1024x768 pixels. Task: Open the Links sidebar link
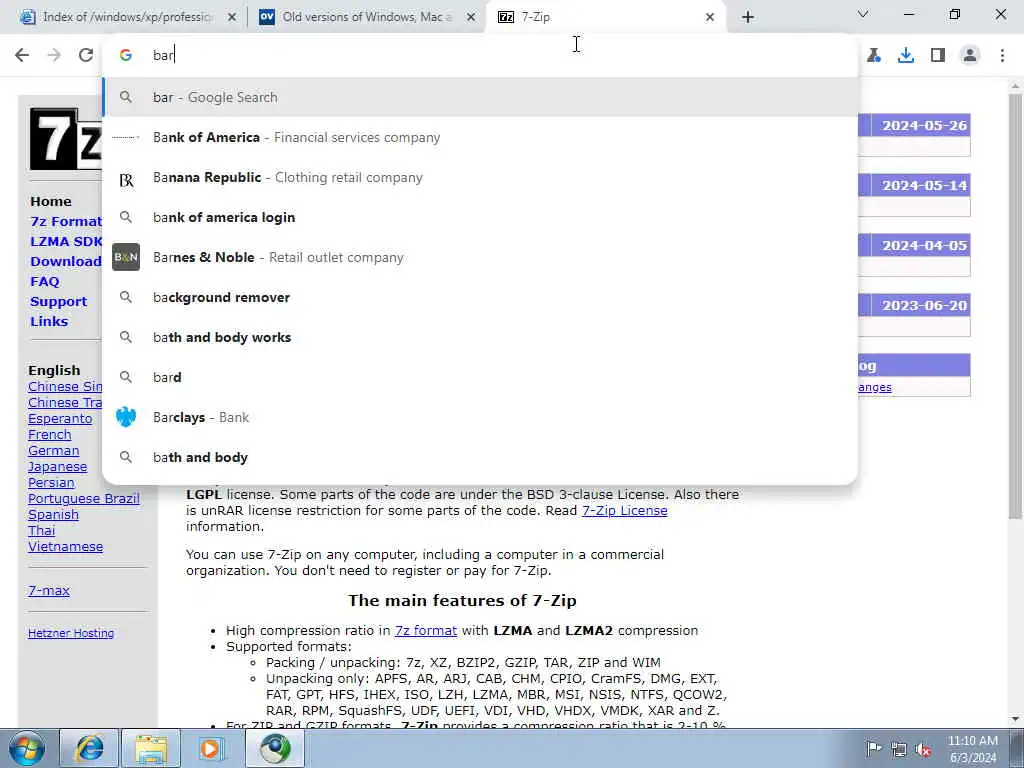(49, 321)
